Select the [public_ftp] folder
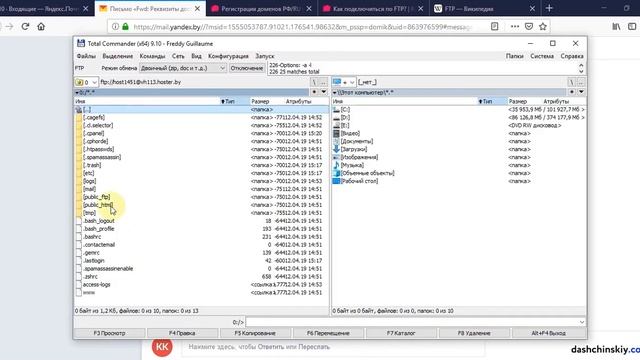The height and width of the screenshot is (360, 640). 202,197
